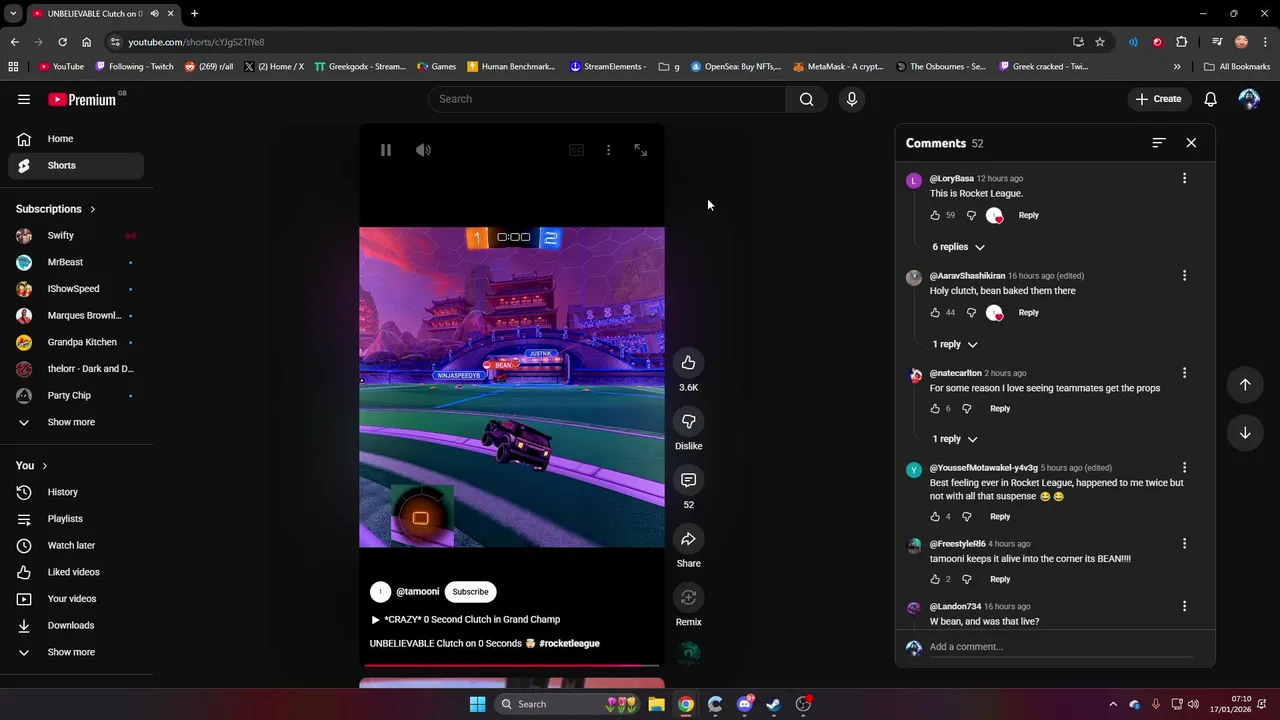Open History in the sidebar
Viewport: 1280px width, 720px height.
pos(76,492)
